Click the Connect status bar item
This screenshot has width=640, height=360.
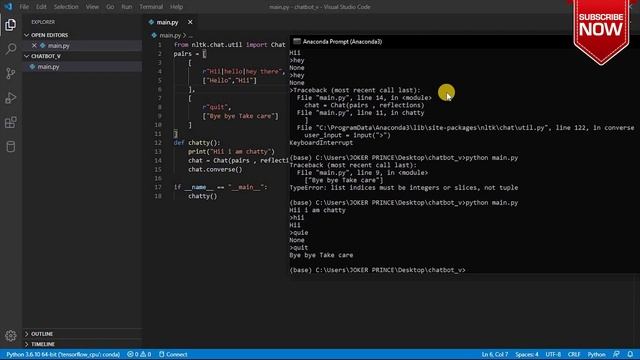[x=173, y=354]
